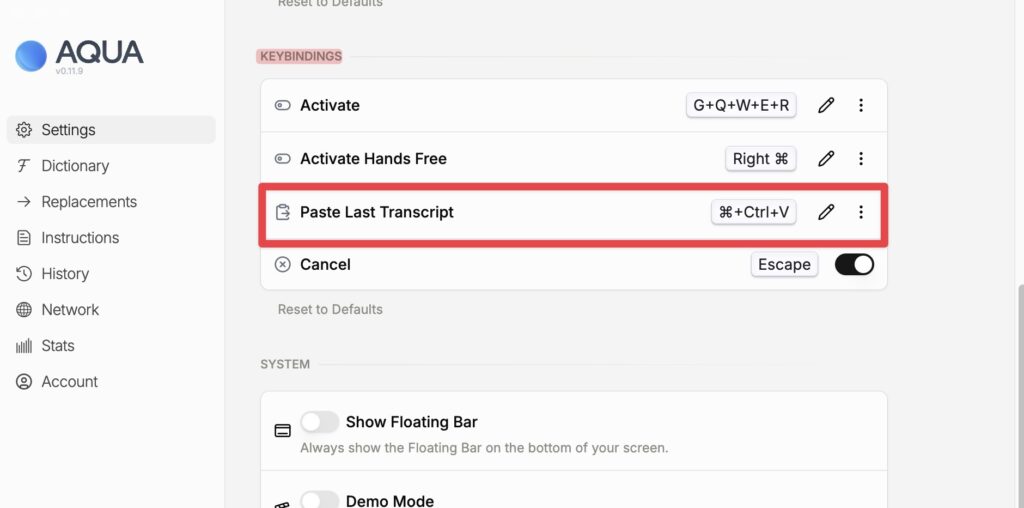Click the Paste Last Transcript clipboard icon
Image resolution: width=1024 pixels, height=508 pixels.
[x=283, y=212]
